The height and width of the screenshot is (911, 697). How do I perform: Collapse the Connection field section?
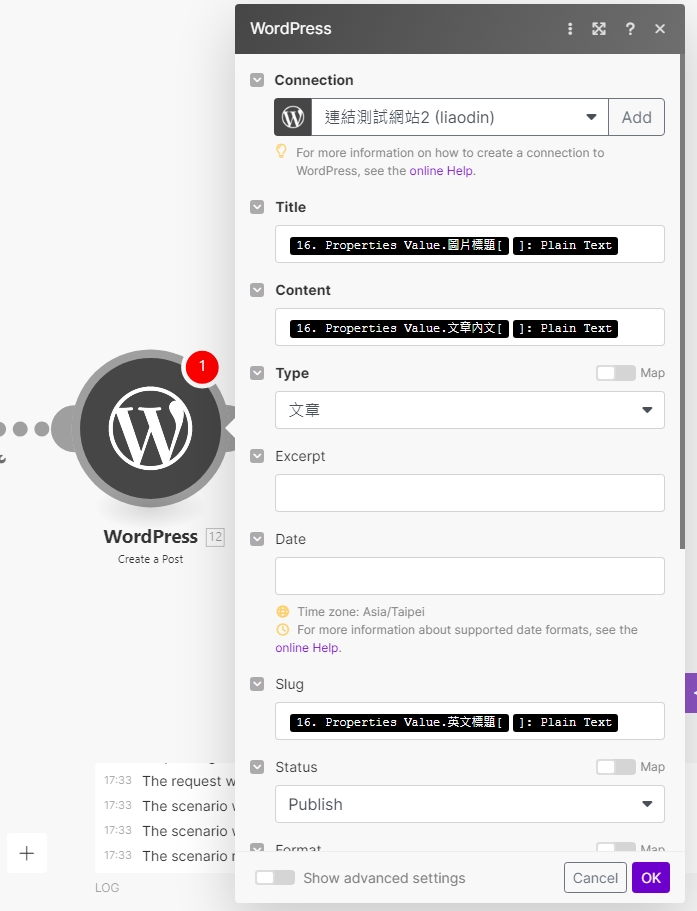[257, 80]
